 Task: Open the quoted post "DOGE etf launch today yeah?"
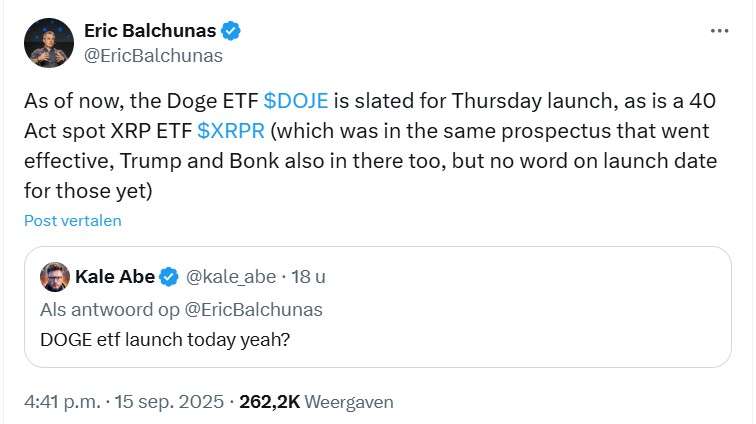[x=163, y=338]
